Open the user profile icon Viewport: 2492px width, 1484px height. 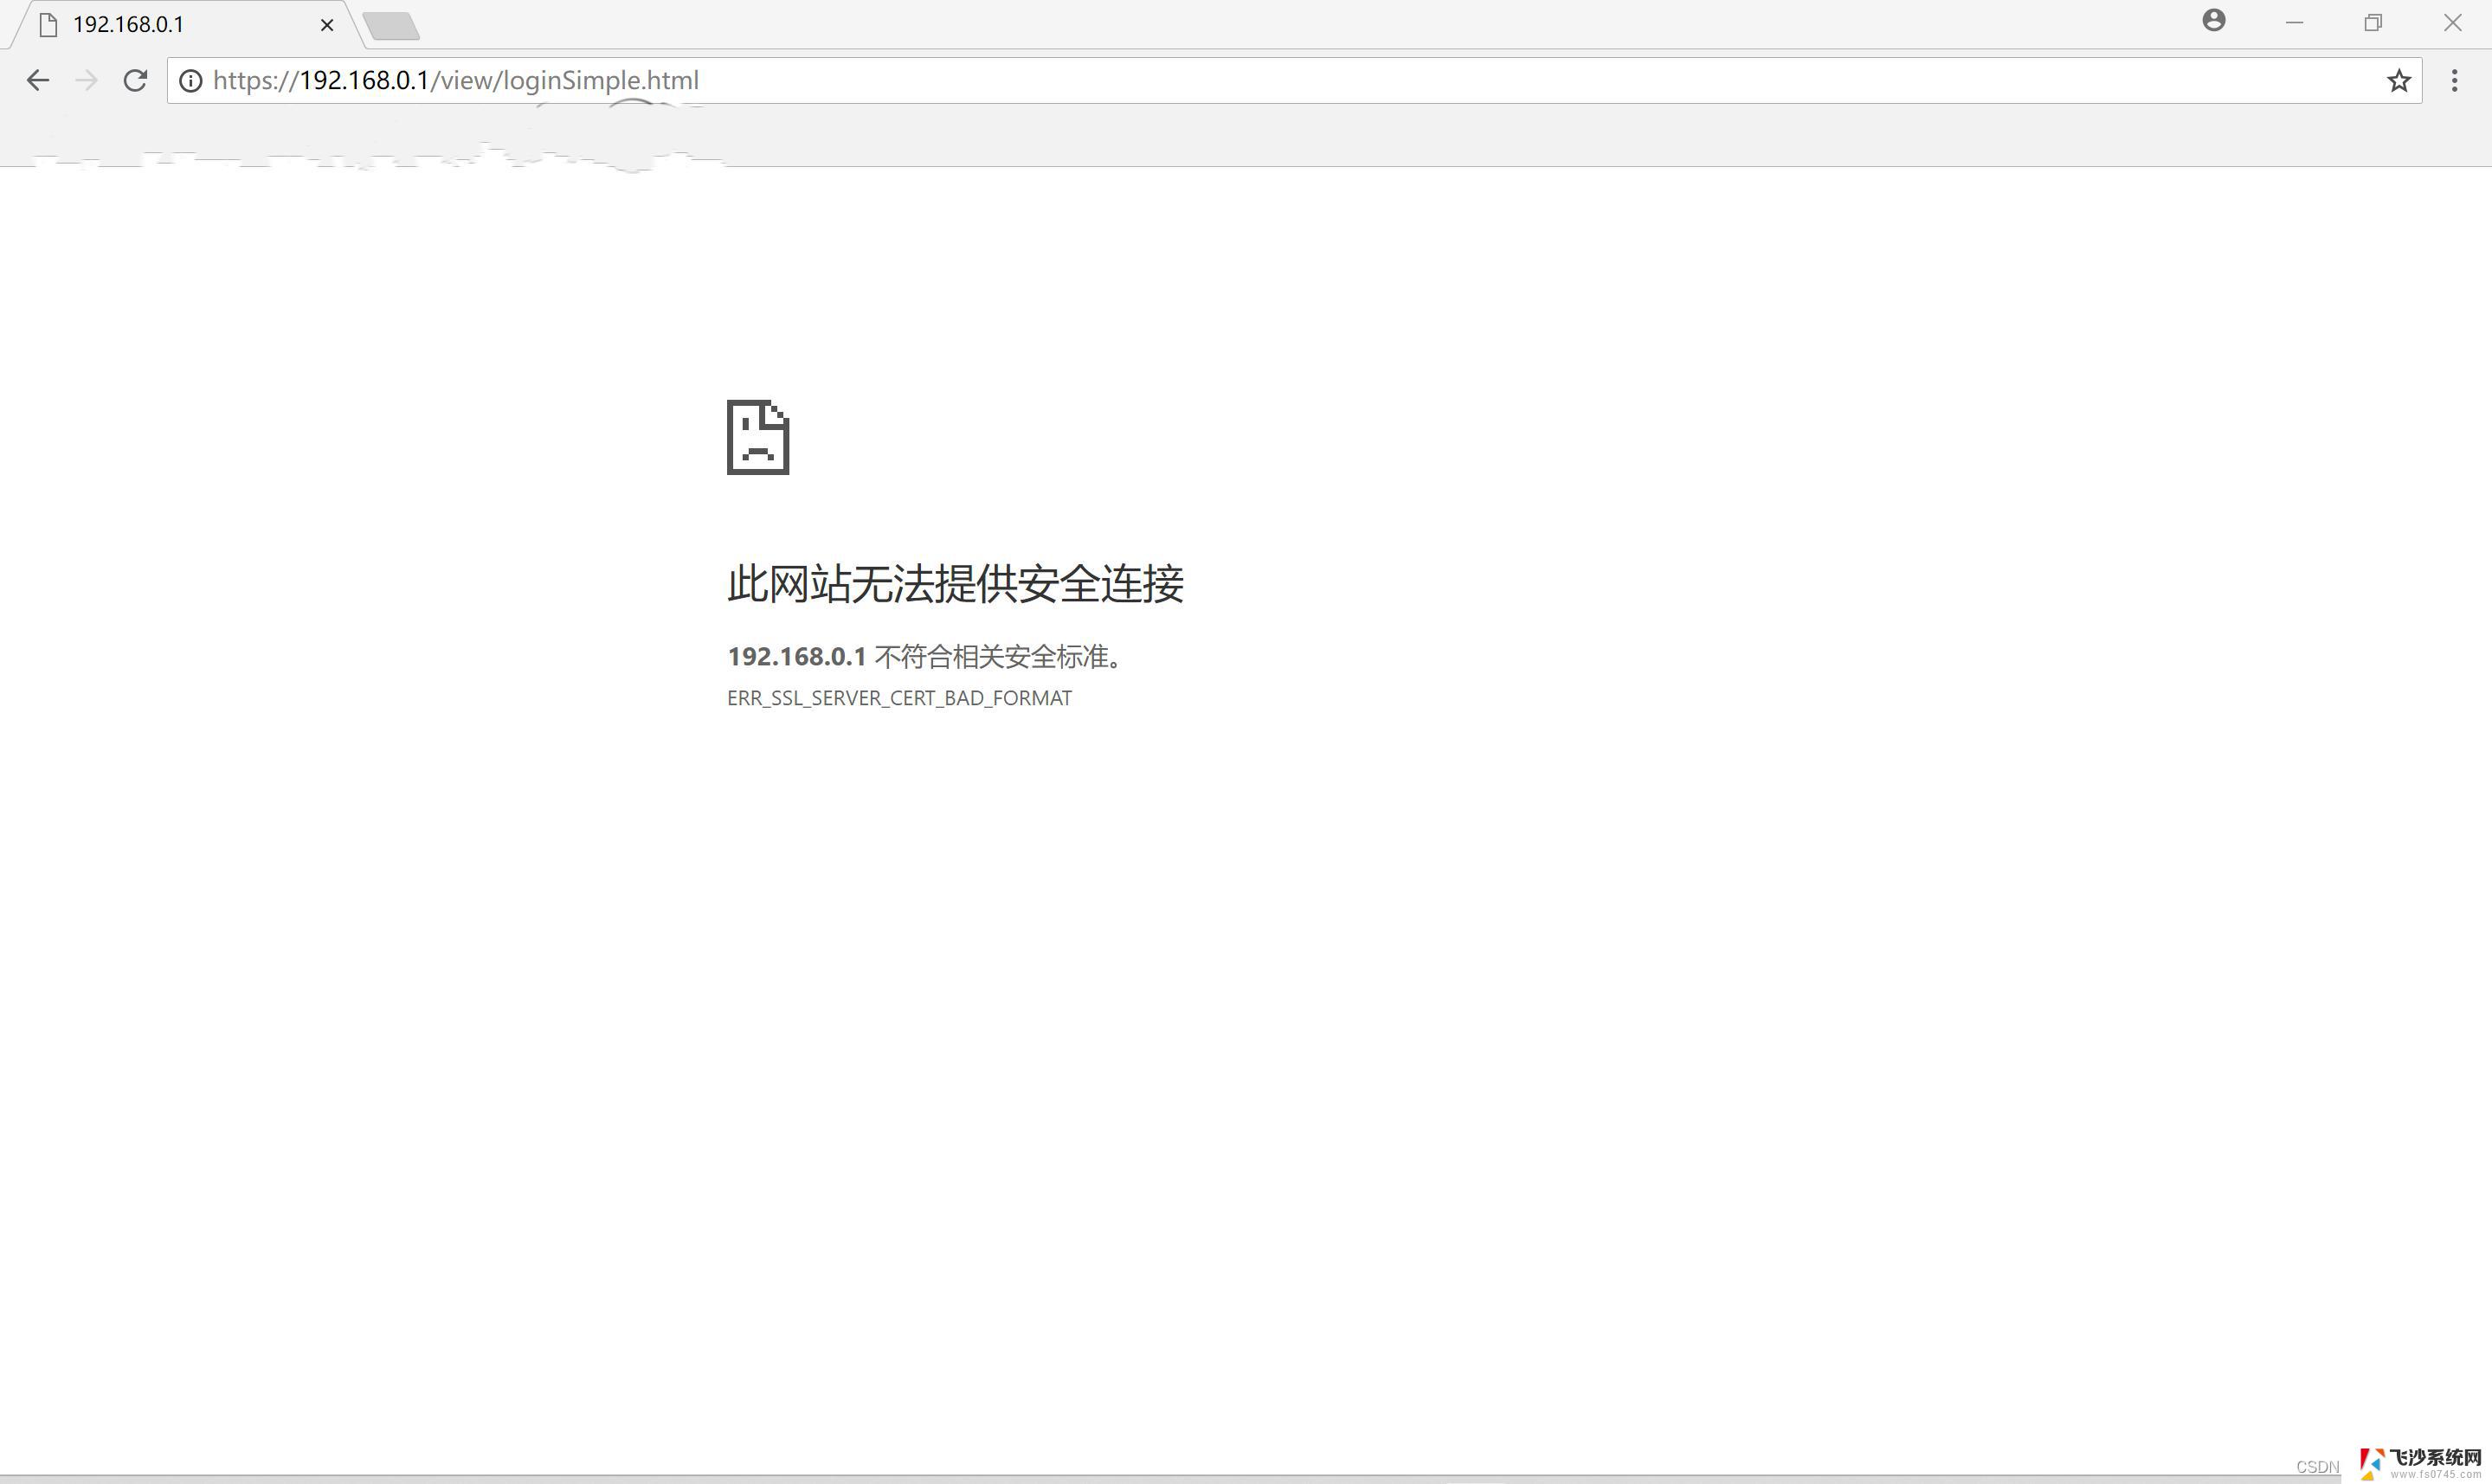[x=2214, y=21]
